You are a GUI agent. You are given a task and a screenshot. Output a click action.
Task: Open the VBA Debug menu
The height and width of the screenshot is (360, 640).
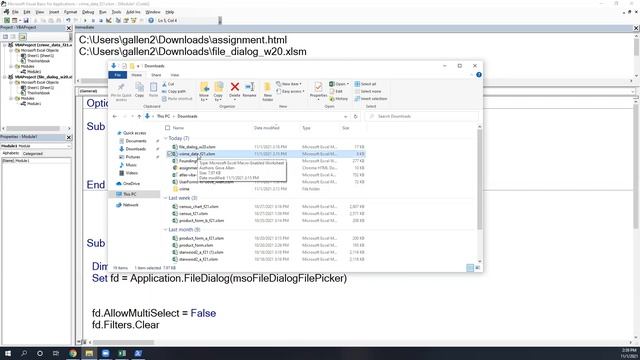coord(88,12)
